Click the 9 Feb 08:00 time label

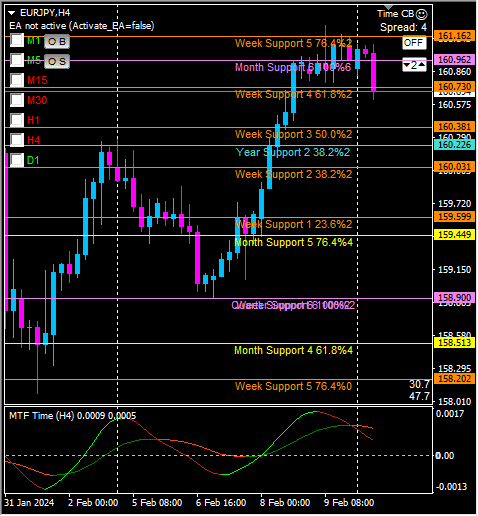click(349, 503)
